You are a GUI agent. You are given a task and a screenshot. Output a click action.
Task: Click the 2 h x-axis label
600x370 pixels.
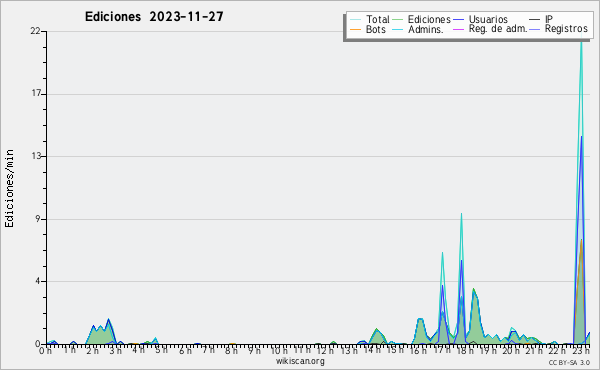[92, 351]
